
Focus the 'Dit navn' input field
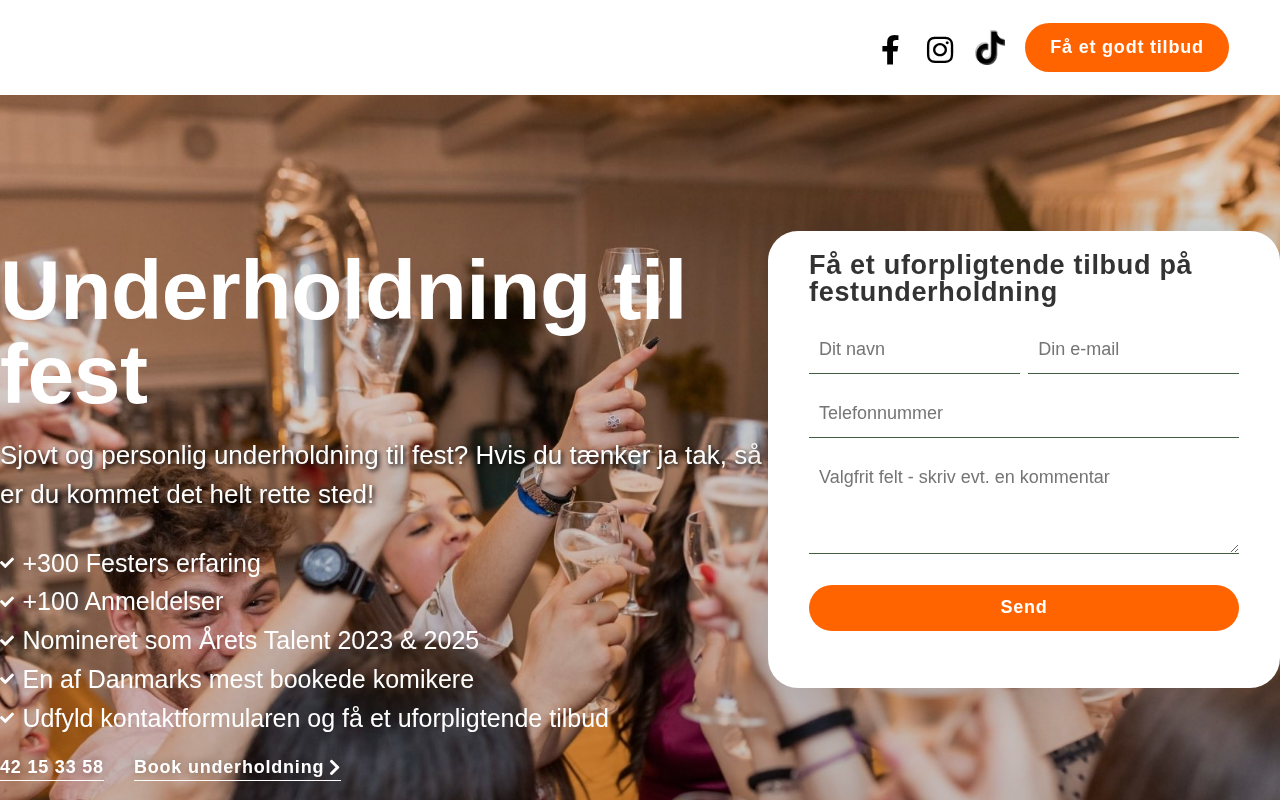point(914,350)
